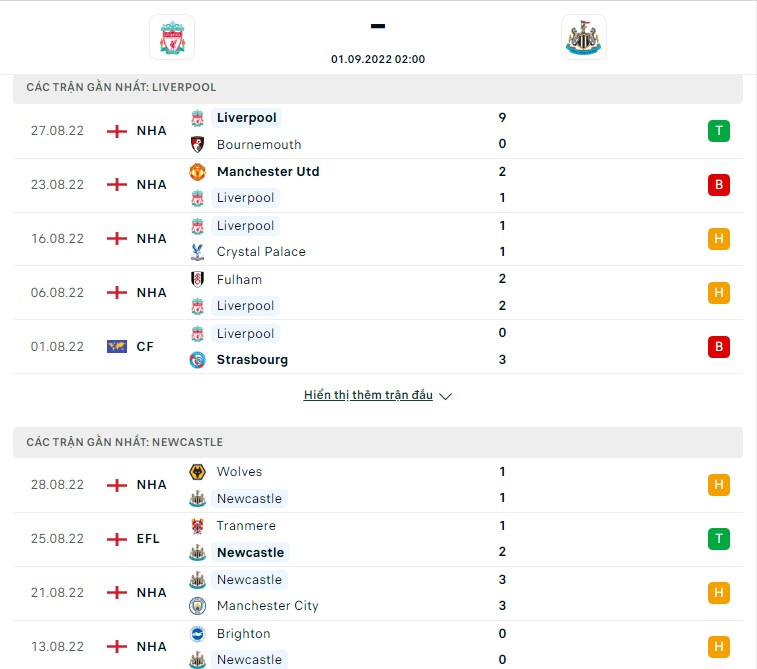Open the 21.08.22 Newcastle vs Manchester City row
This screenshot has height=669, width=757.
click(378, 593)
